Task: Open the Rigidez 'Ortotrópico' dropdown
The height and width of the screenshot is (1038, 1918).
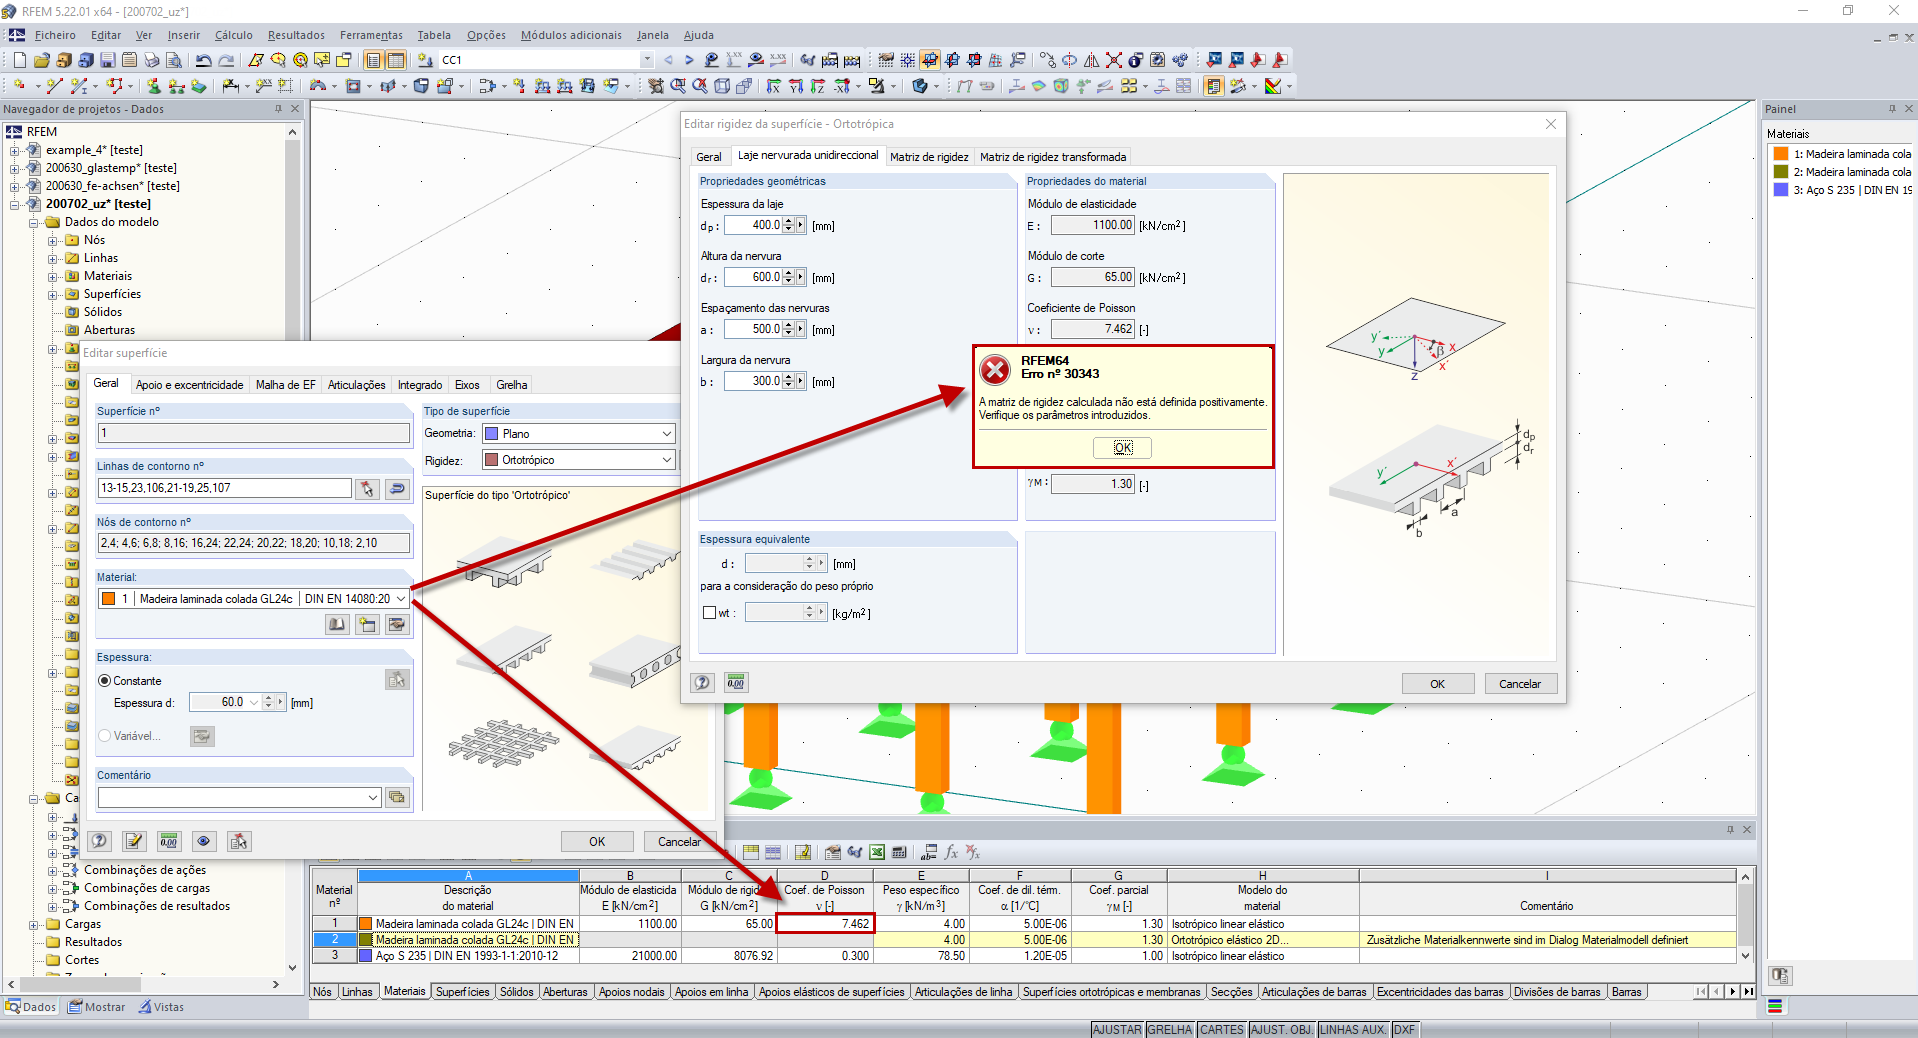Action: click(x=667, y=460)
